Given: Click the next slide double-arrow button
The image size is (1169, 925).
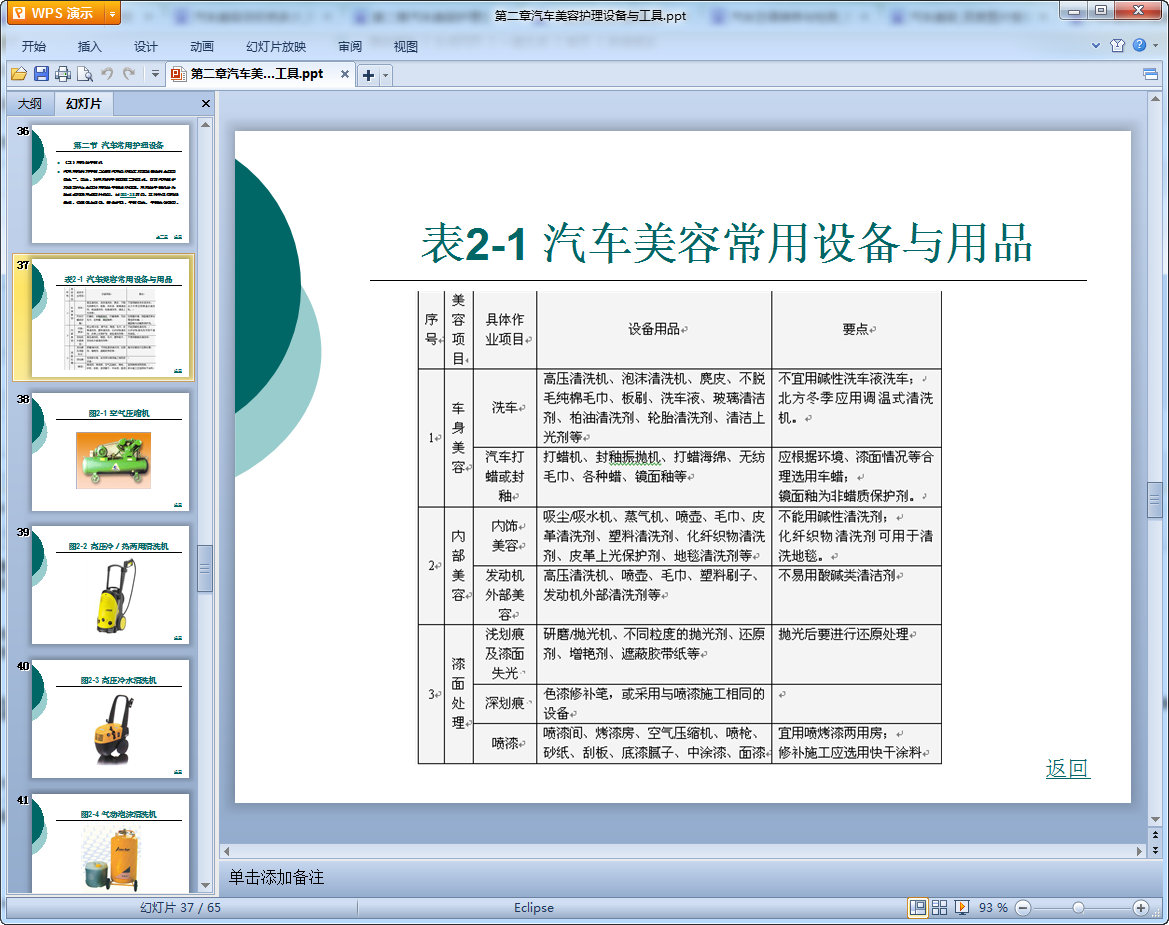Looking at the screenshot, I should [1155, 850].
